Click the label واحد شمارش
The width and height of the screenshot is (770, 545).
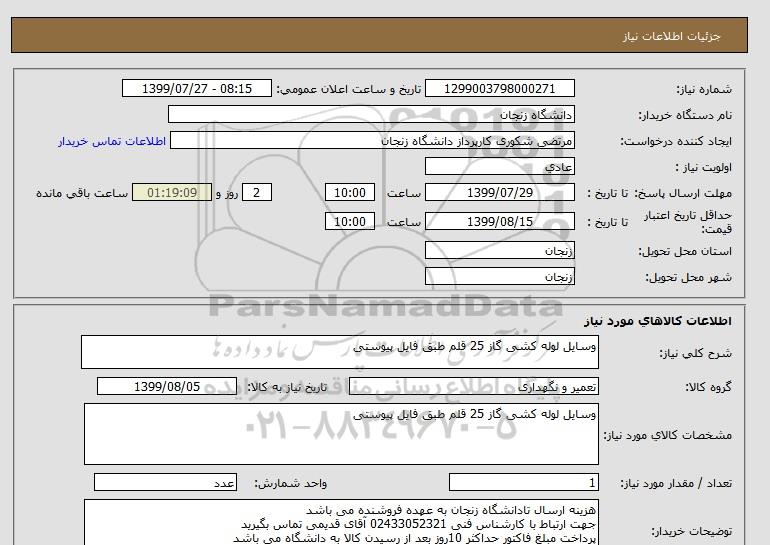290,484
